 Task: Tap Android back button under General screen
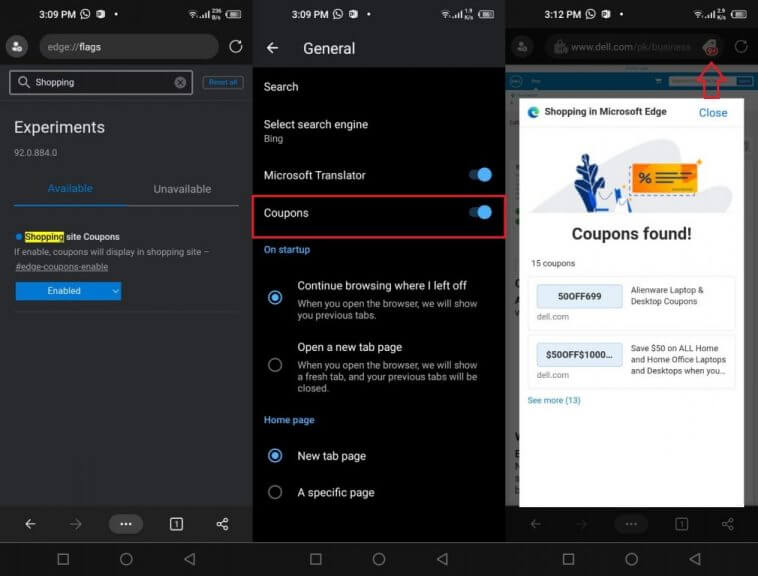pos(442,559)
